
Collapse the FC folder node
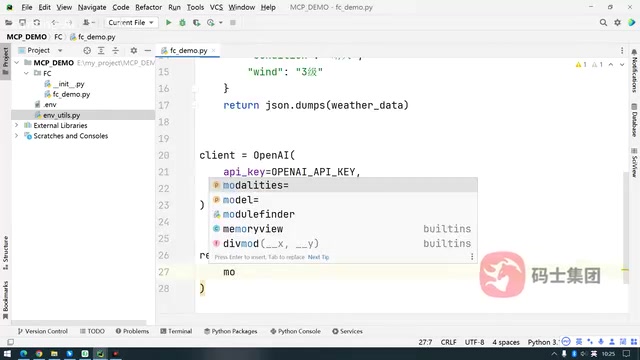(x=27, y=73)
